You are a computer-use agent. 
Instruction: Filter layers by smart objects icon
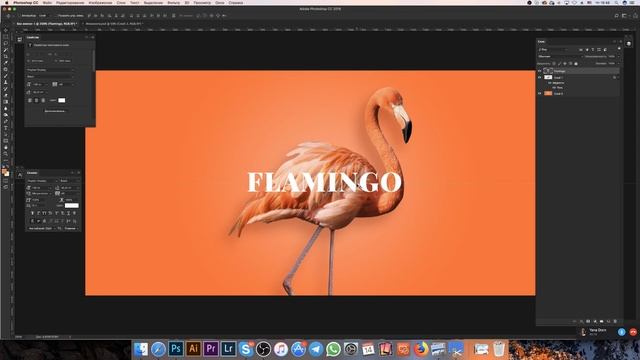[x=605, y=50]
